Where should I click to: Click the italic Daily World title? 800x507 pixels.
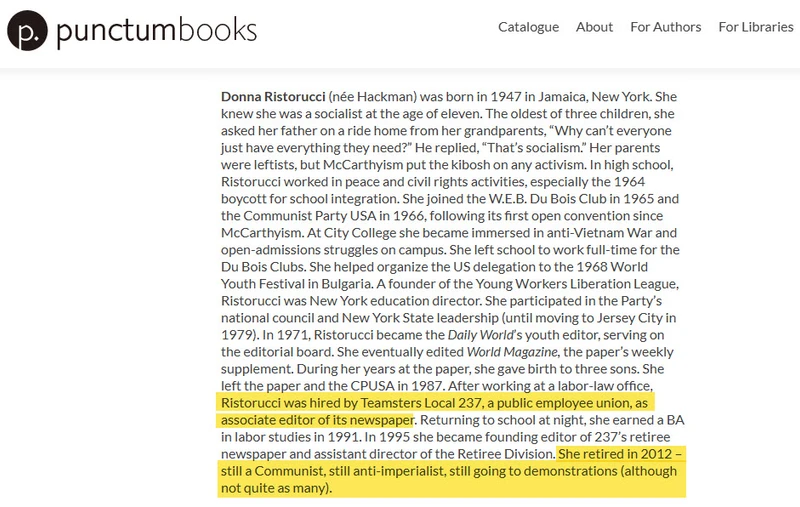coord(480,335)
